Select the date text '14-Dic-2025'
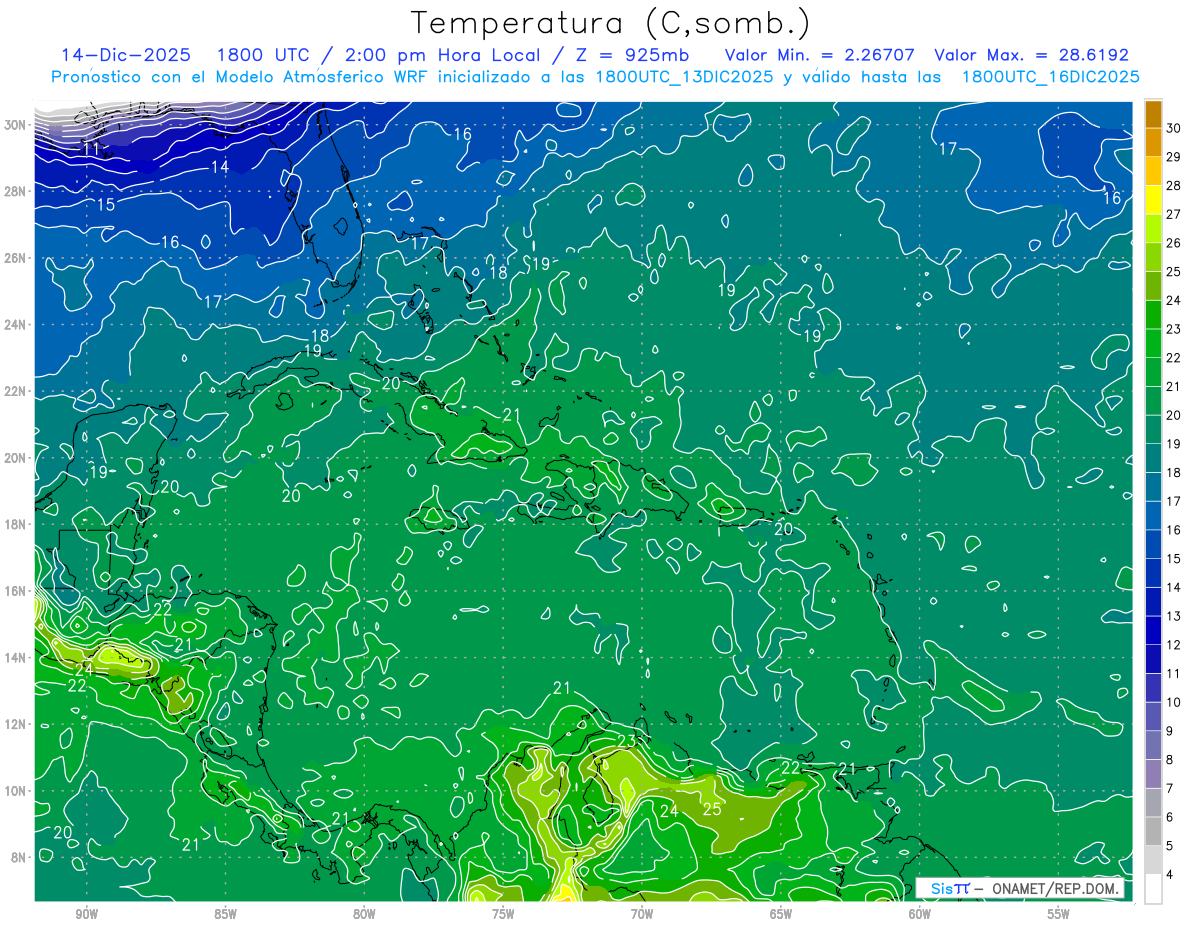 click(x=125, y=55)
